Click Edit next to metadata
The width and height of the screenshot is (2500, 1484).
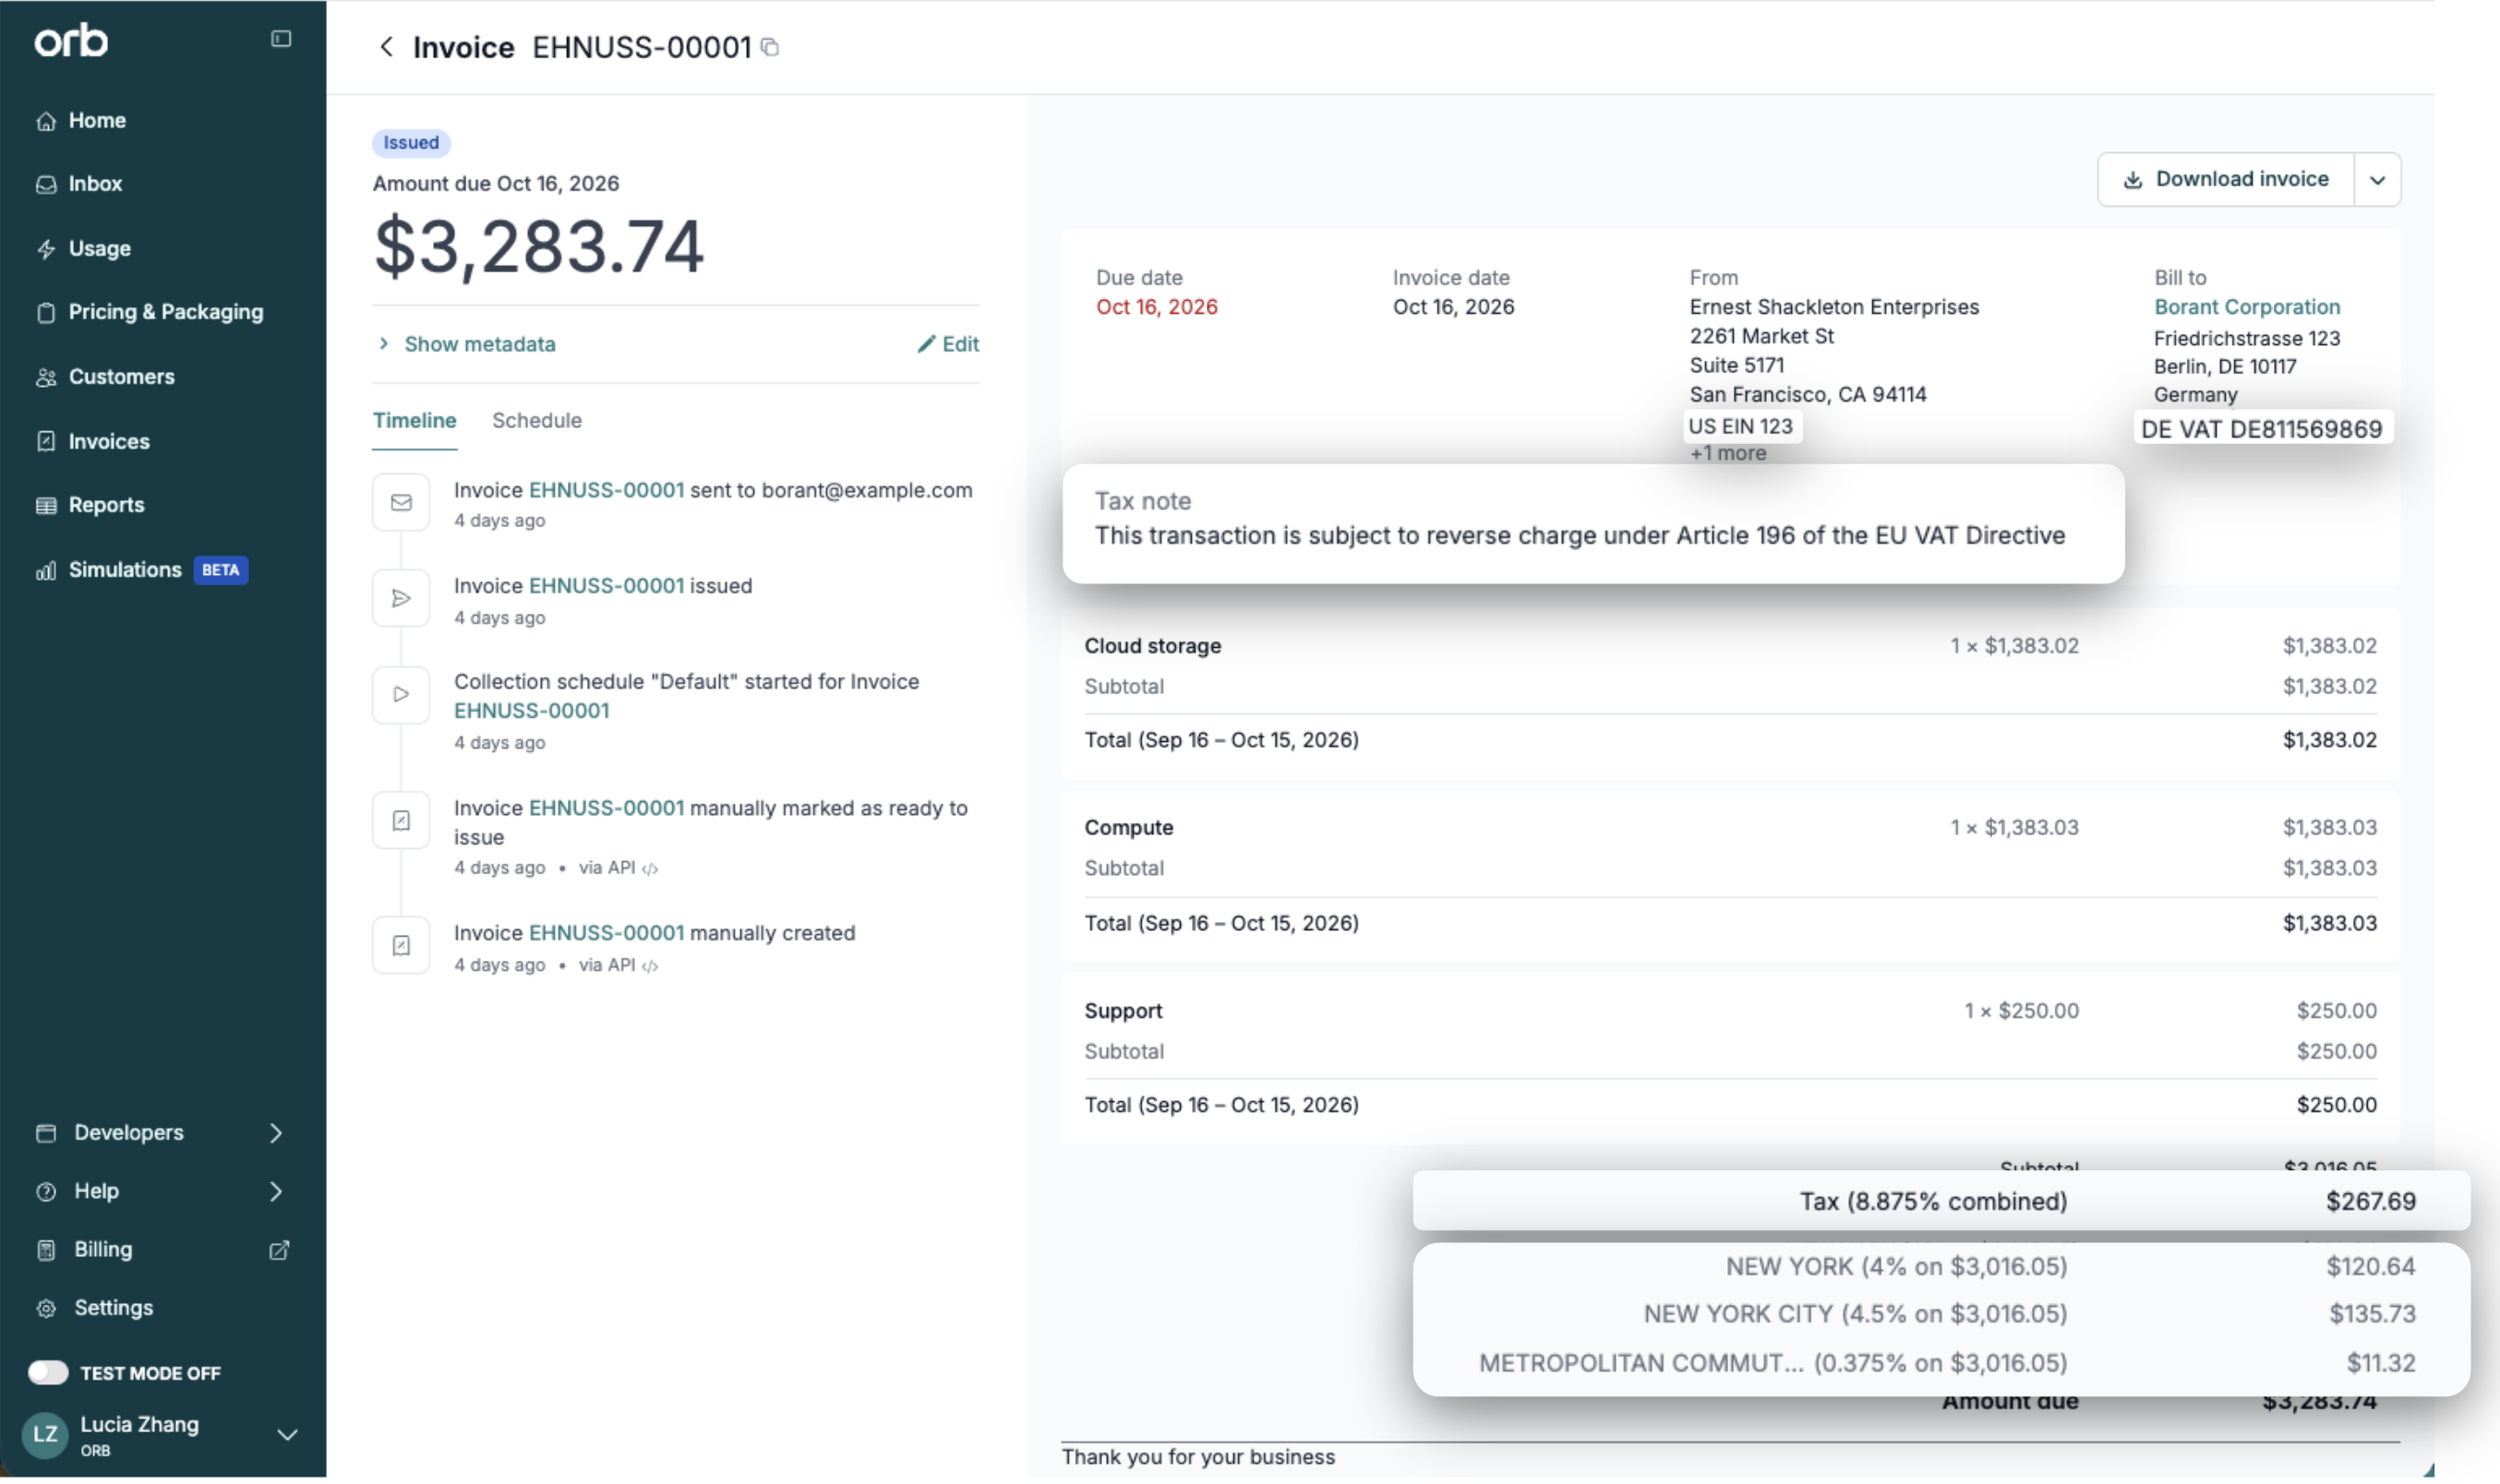[x=948, y=344]
